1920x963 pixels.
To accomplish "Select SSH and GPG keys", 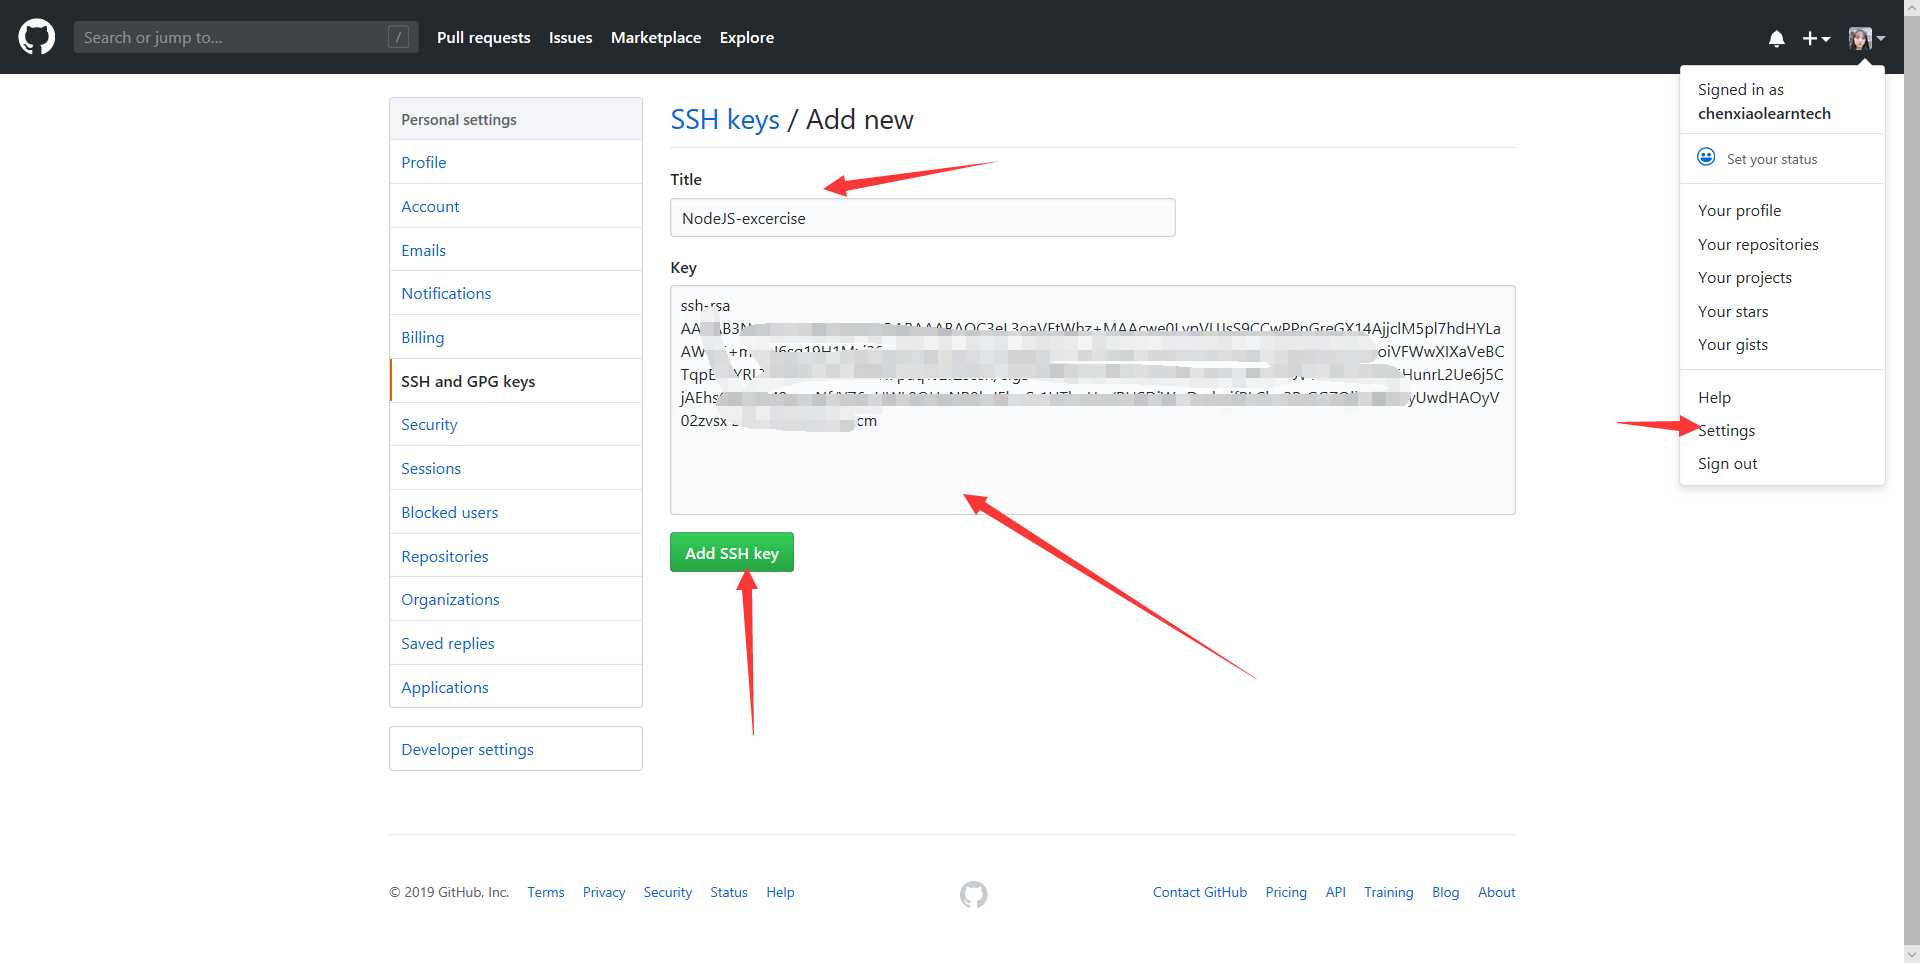I will 516,381.
